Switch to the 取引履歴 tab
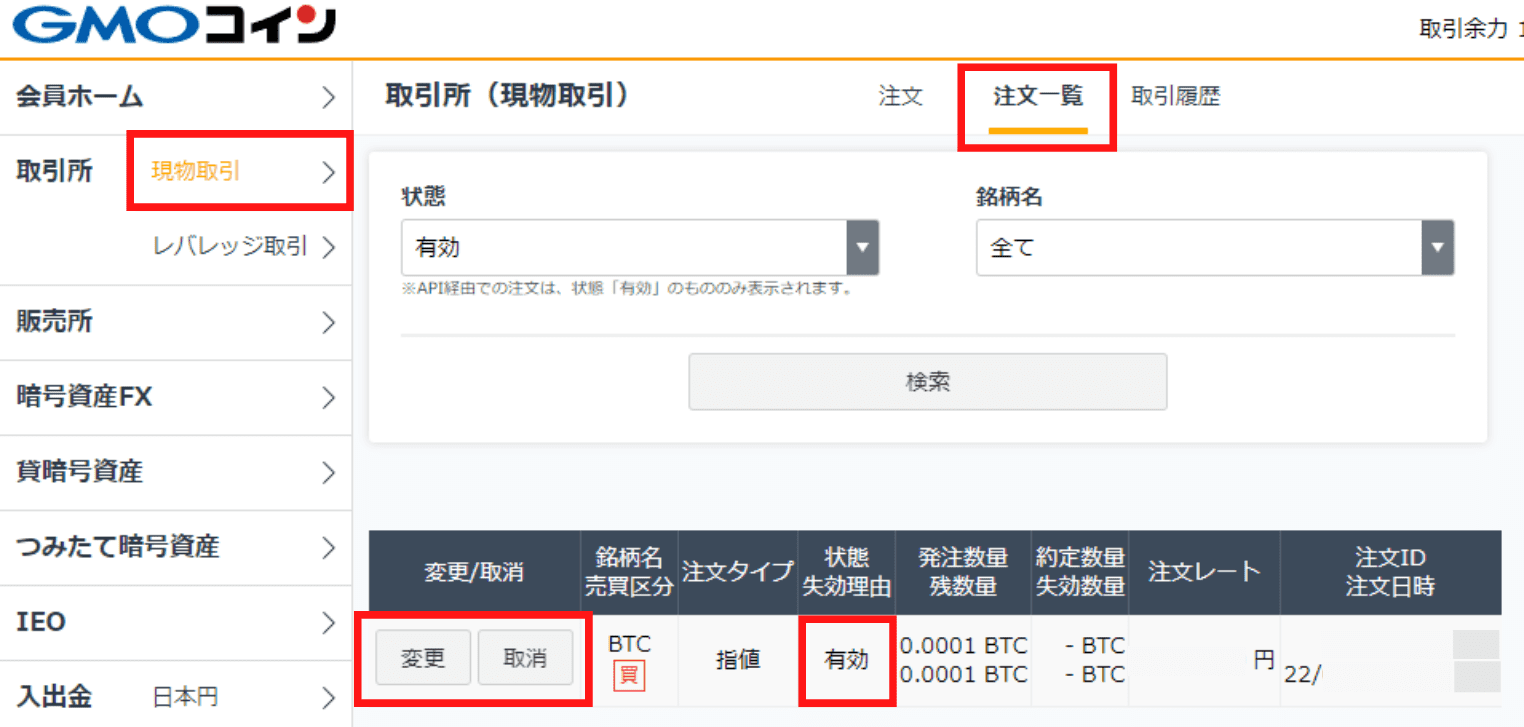Image resolution: width=1524 pixels, height=727 pixels. pyautogui.click(x=1175, y=97)
